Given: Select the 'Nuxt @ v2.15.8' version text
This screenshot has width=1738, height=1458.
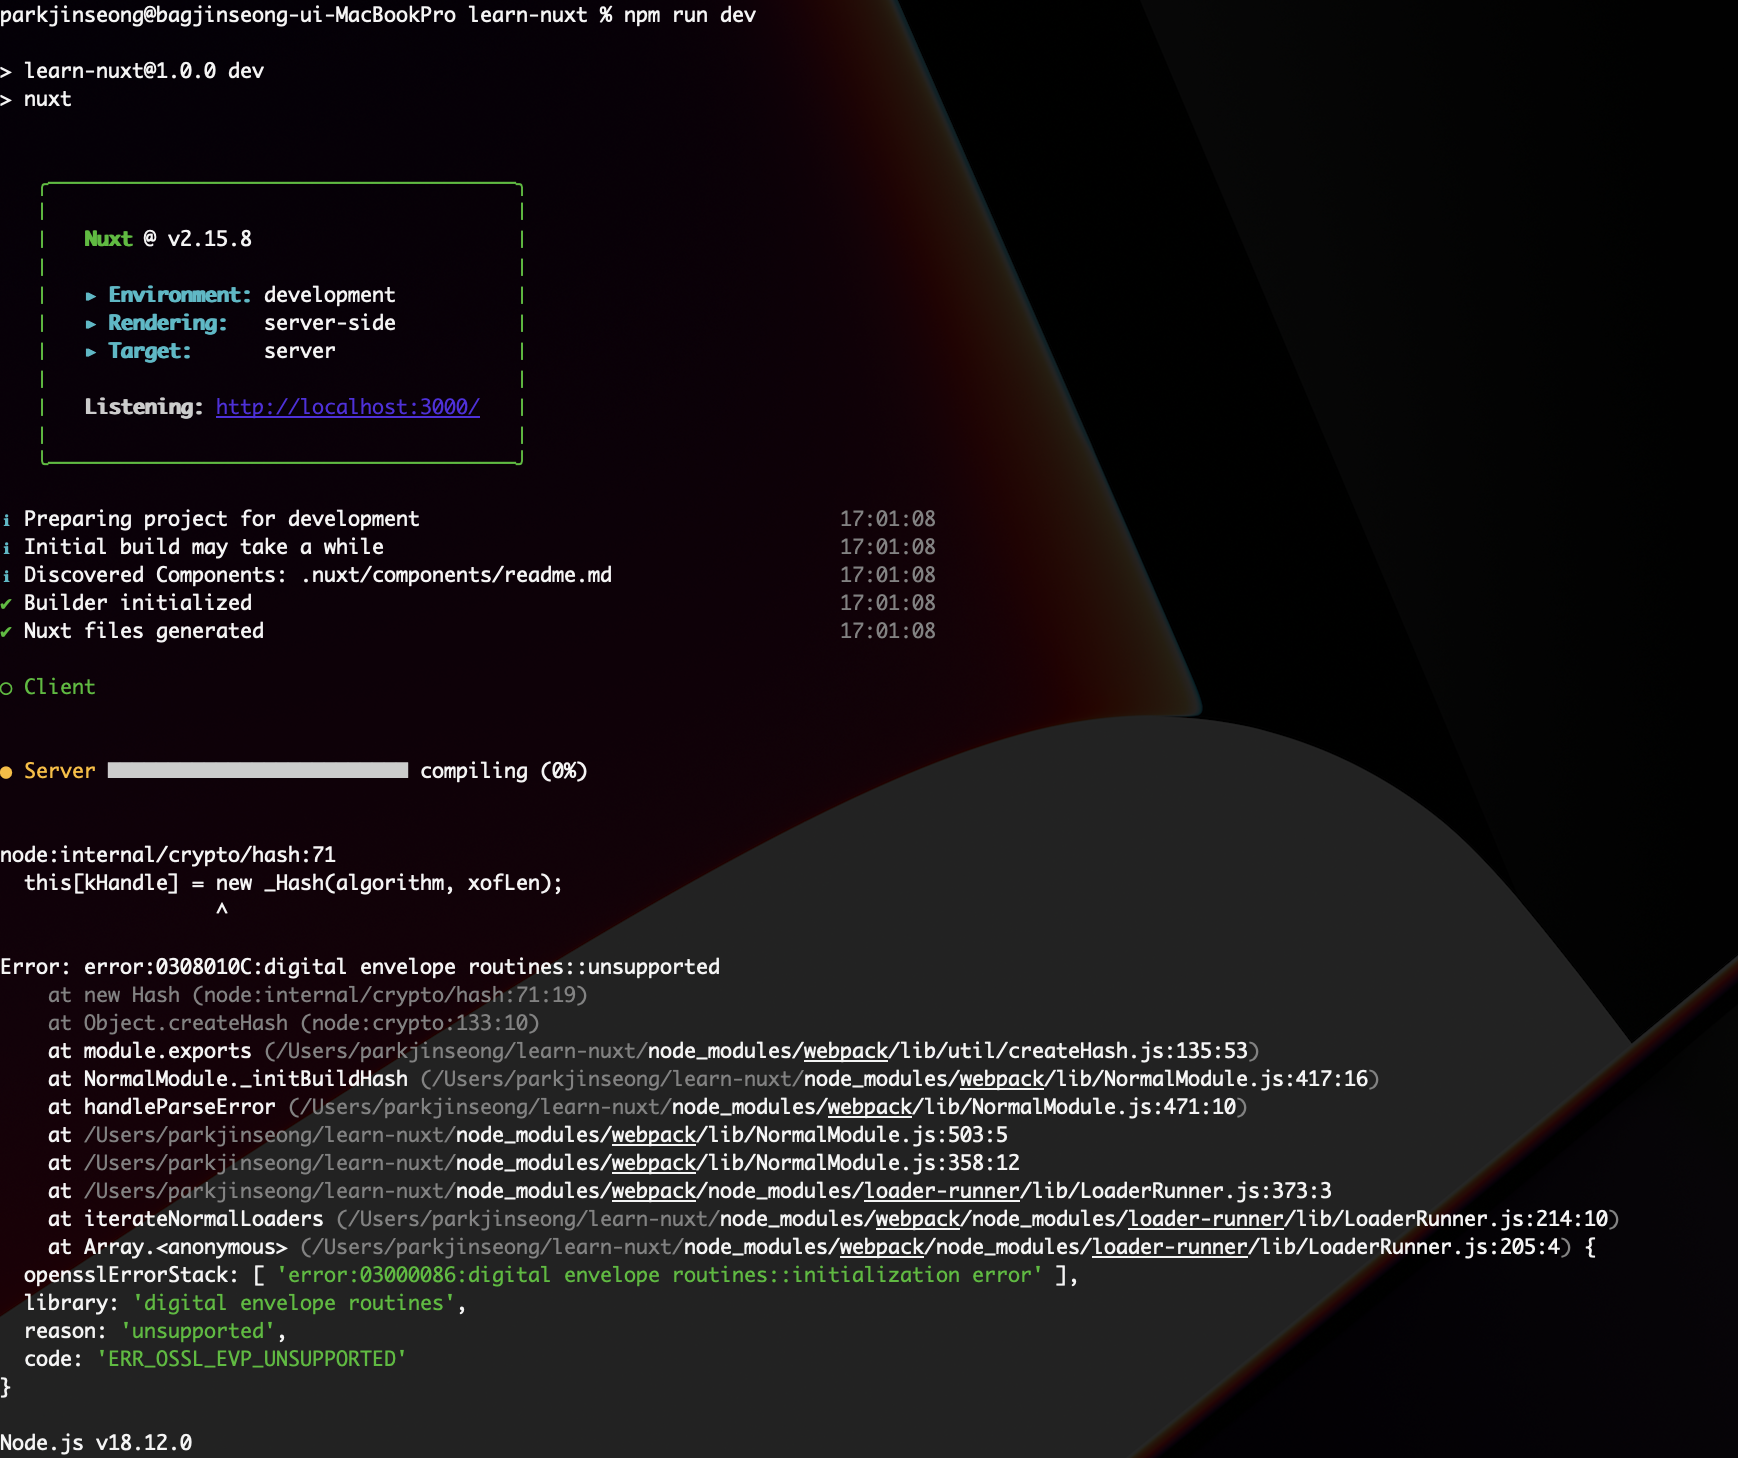Looking at the screenshot, I should [168, 239].
